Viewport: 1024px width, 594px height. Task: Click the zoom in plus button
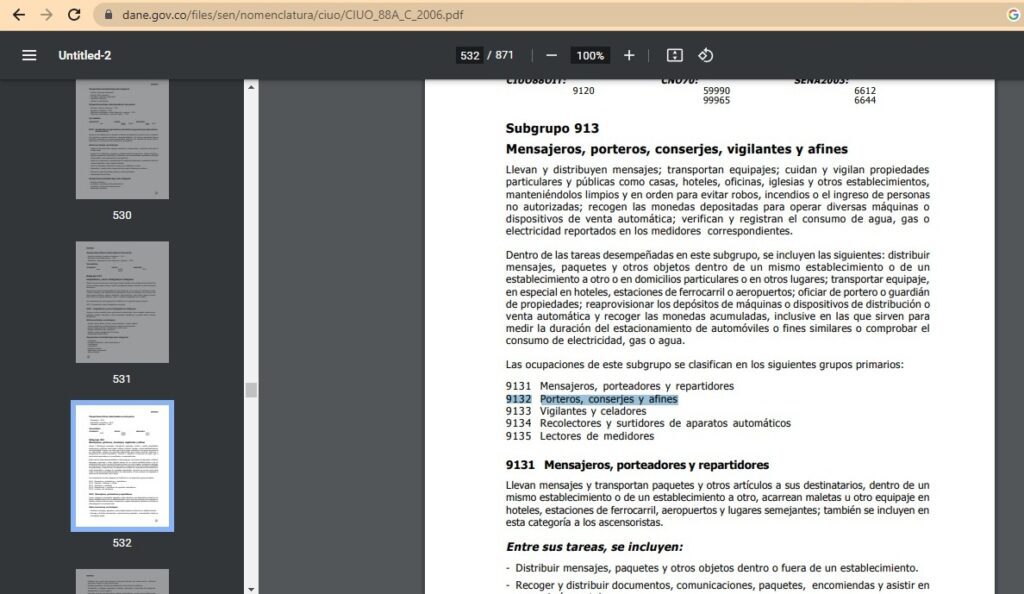(x=629, y=55)
